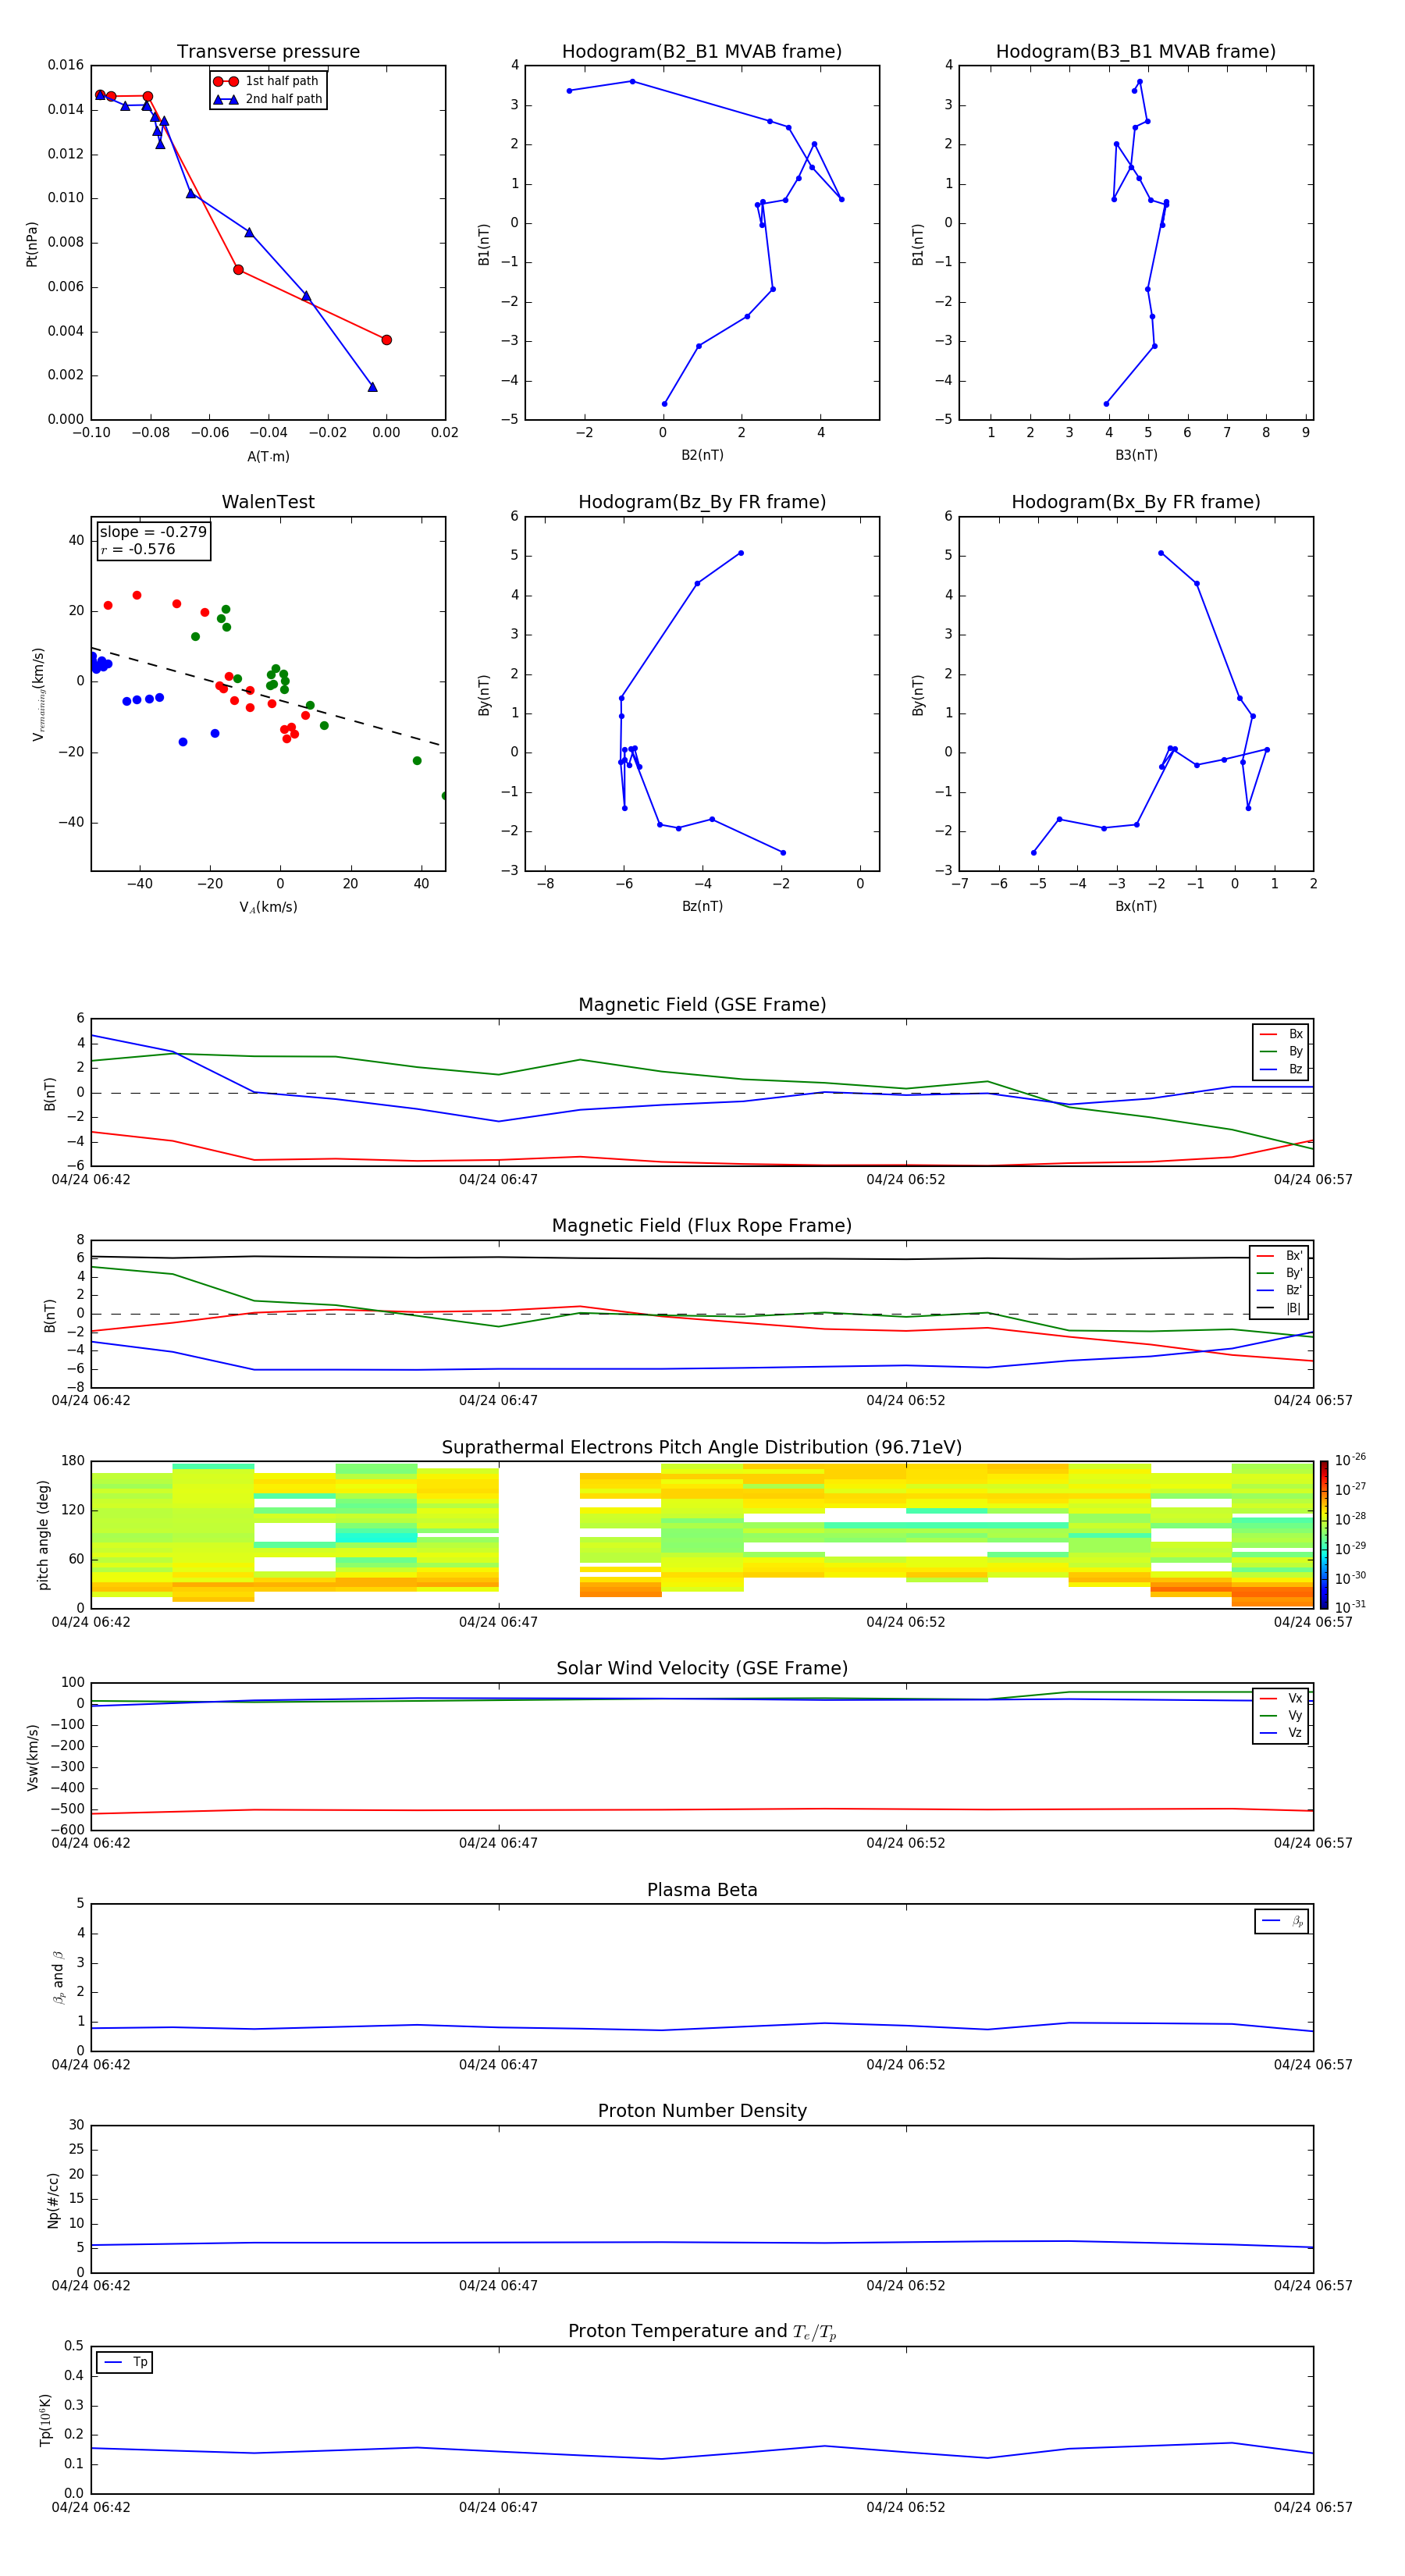Click the "Vsw(km/s)" y-axis label
This screenshot has width=1405, height=2576.
[x=32, y=1757]
